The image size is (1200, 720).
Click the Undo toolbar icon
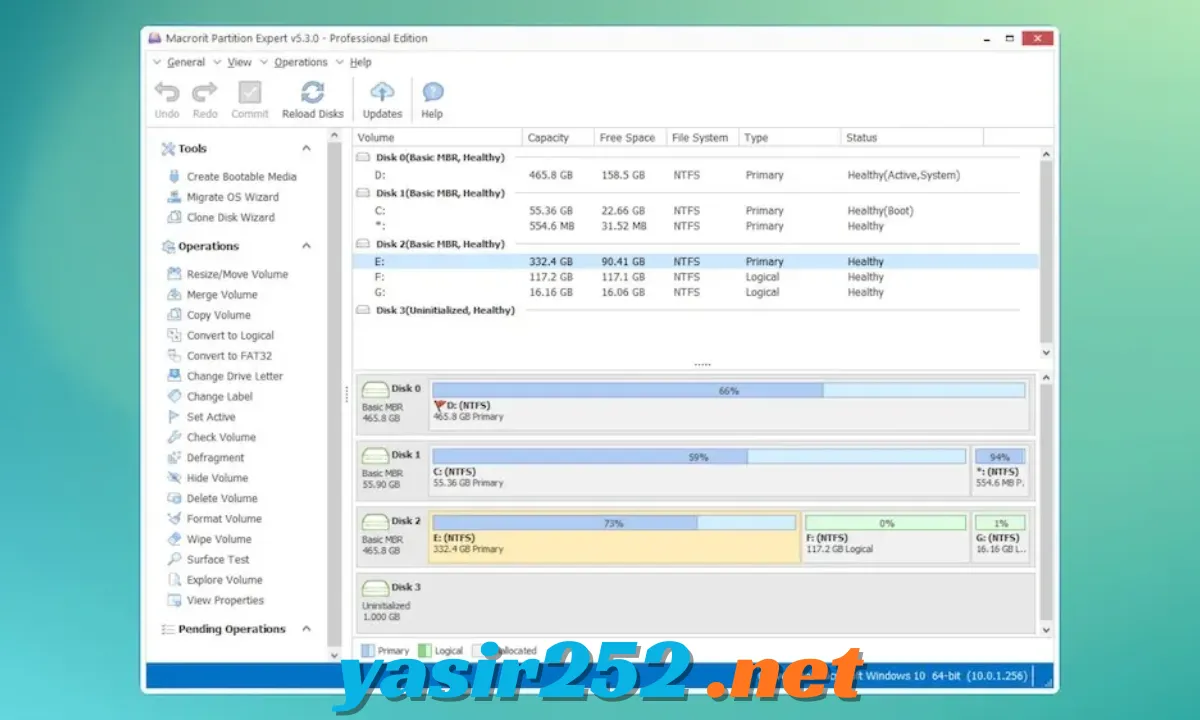[x=167, y=92]
